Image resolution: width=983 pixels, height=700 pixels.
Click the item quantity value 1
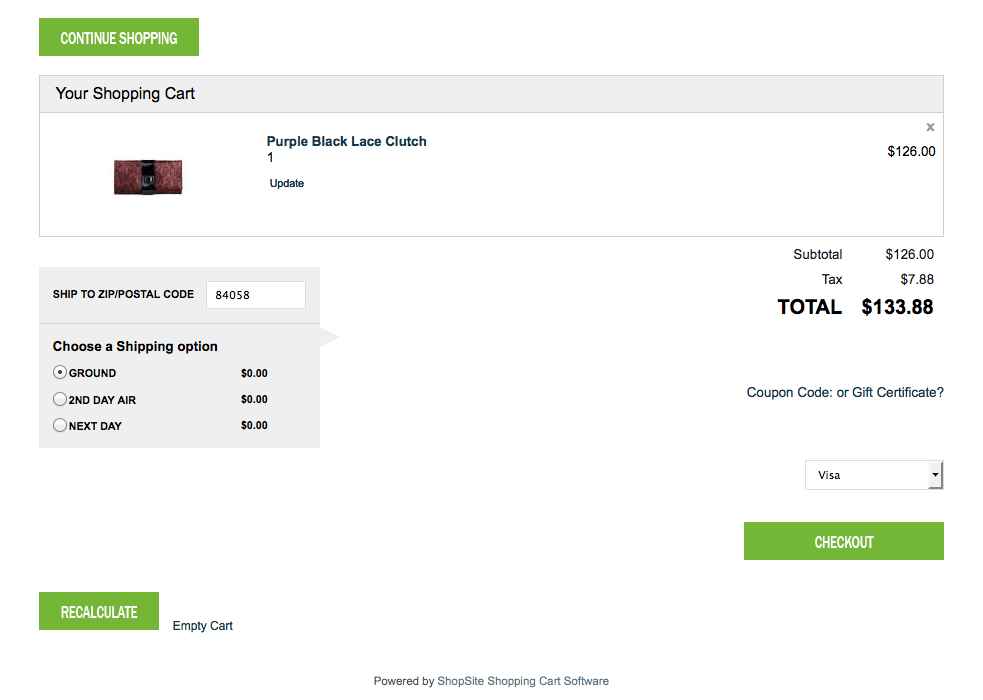pyautogui.click(x=271, y=158)
